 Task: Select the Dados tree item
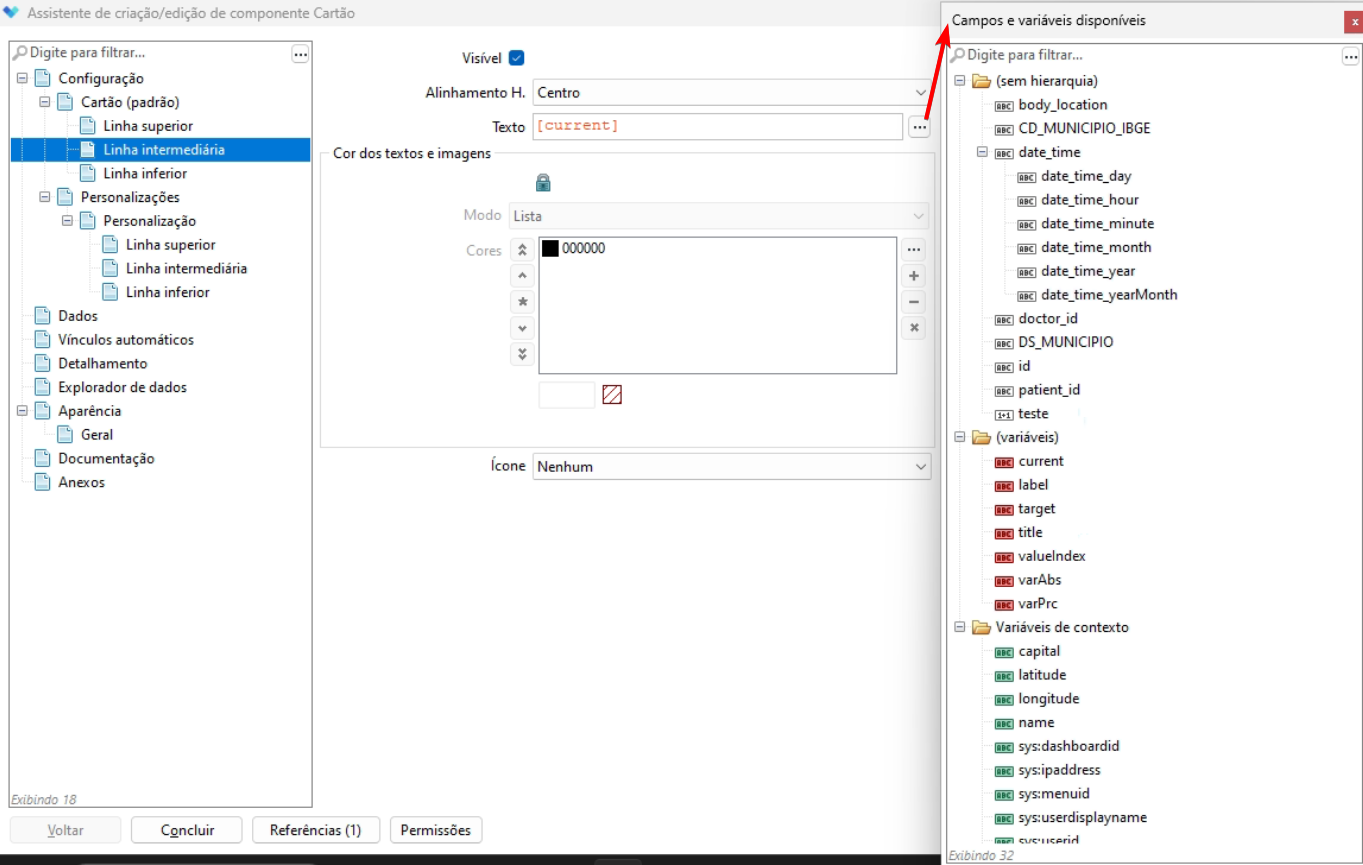click(x=78, y=316)
